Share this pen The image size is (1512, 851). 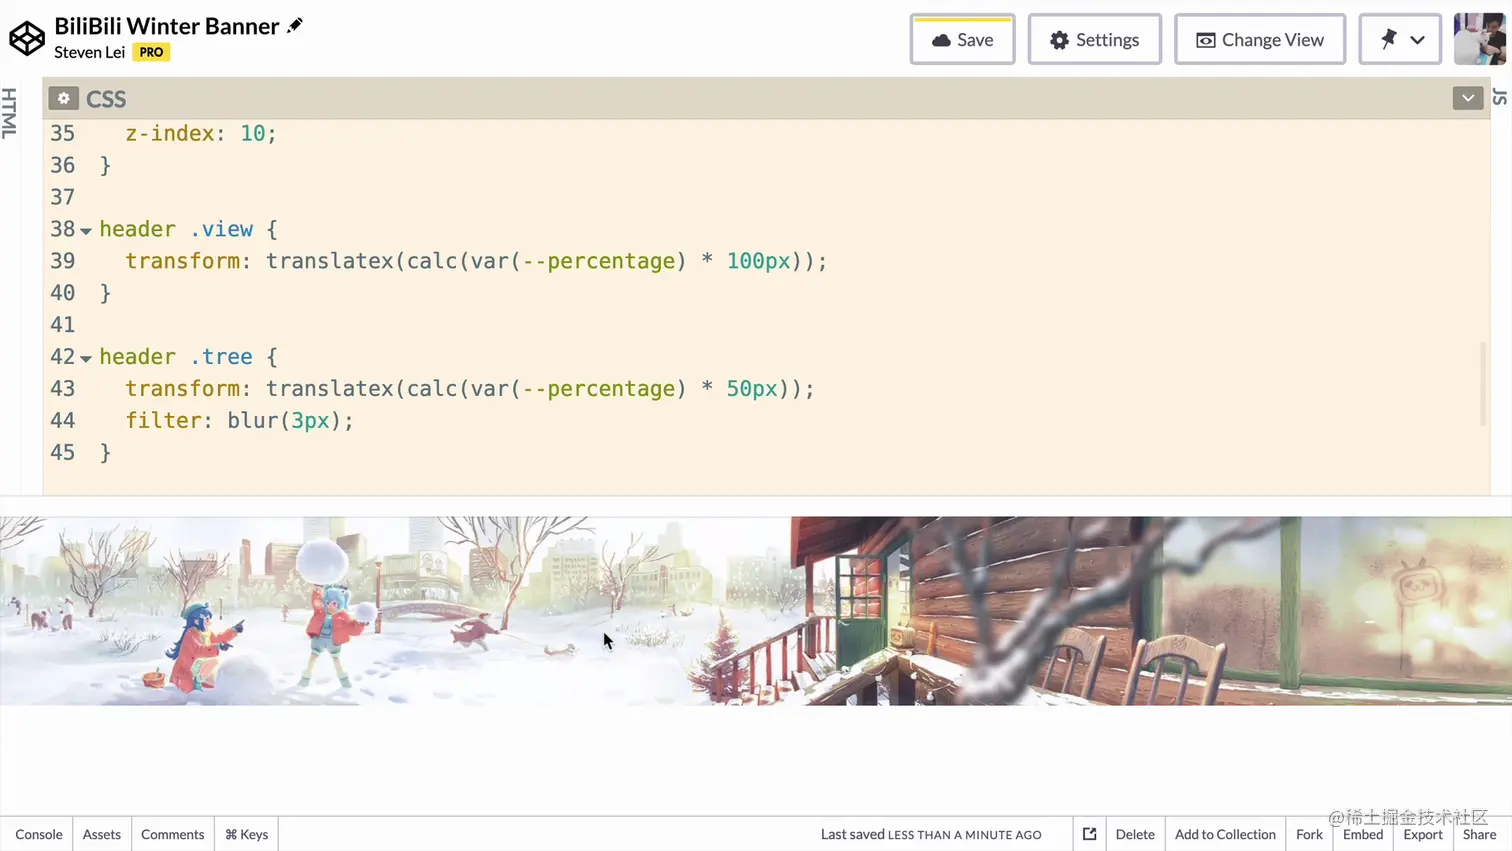click(1480, 834)
